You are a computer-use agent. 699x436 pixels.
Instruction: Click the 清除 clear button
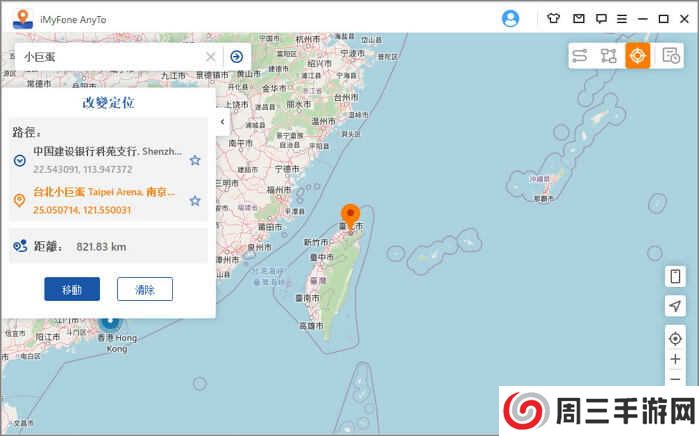[x=145, y=289]
